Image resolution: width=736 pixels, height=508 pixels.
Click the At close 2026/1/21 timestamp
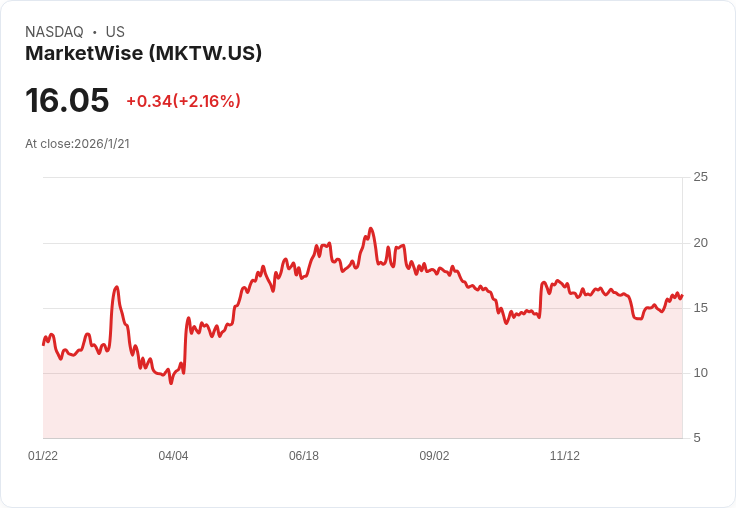click(x=77, y=144)
